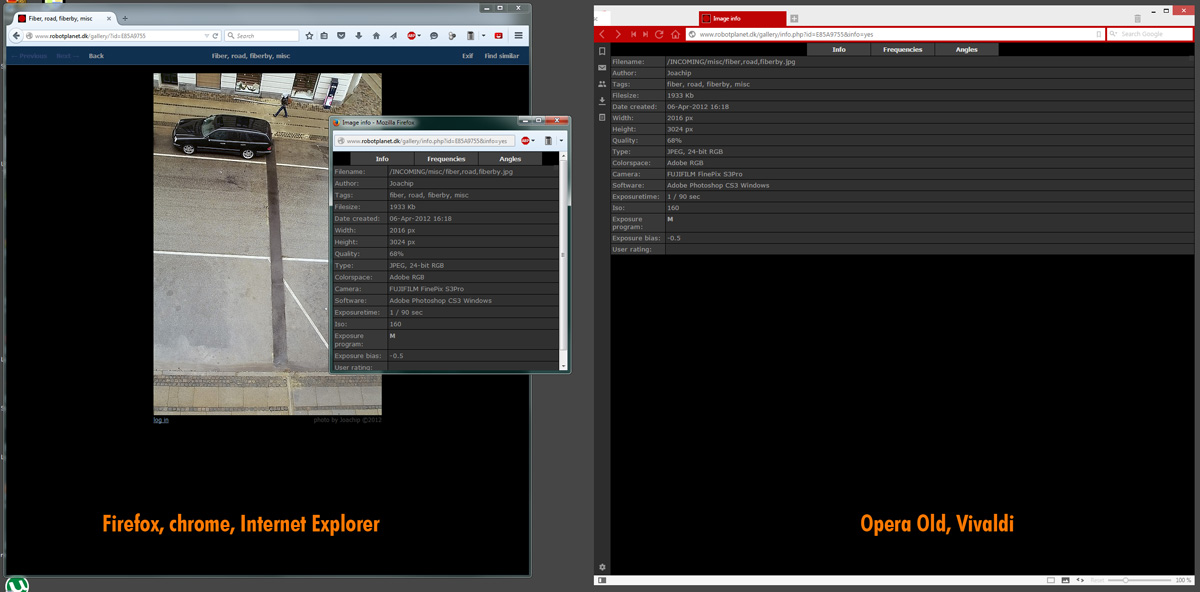Click the street photo in the Firefox gallery
Viewport: 1200px width, 592px height.
tap(267, 244)
